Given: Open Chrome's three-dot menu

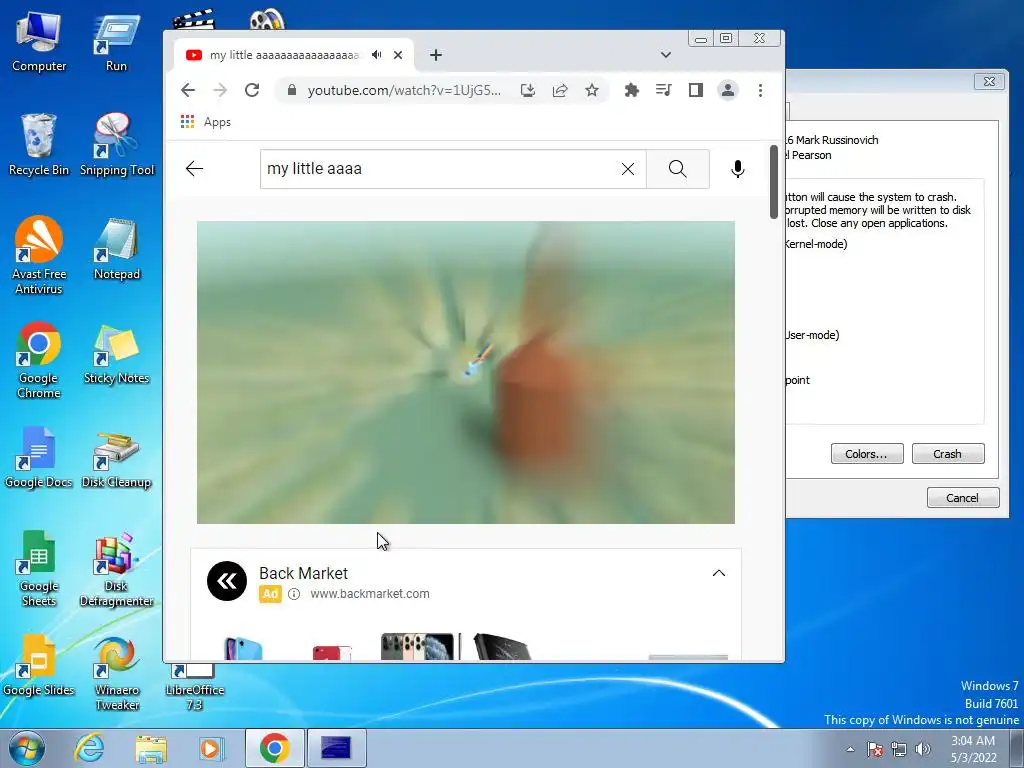Looking at the screenshot, I should click(x=760, y=90).
